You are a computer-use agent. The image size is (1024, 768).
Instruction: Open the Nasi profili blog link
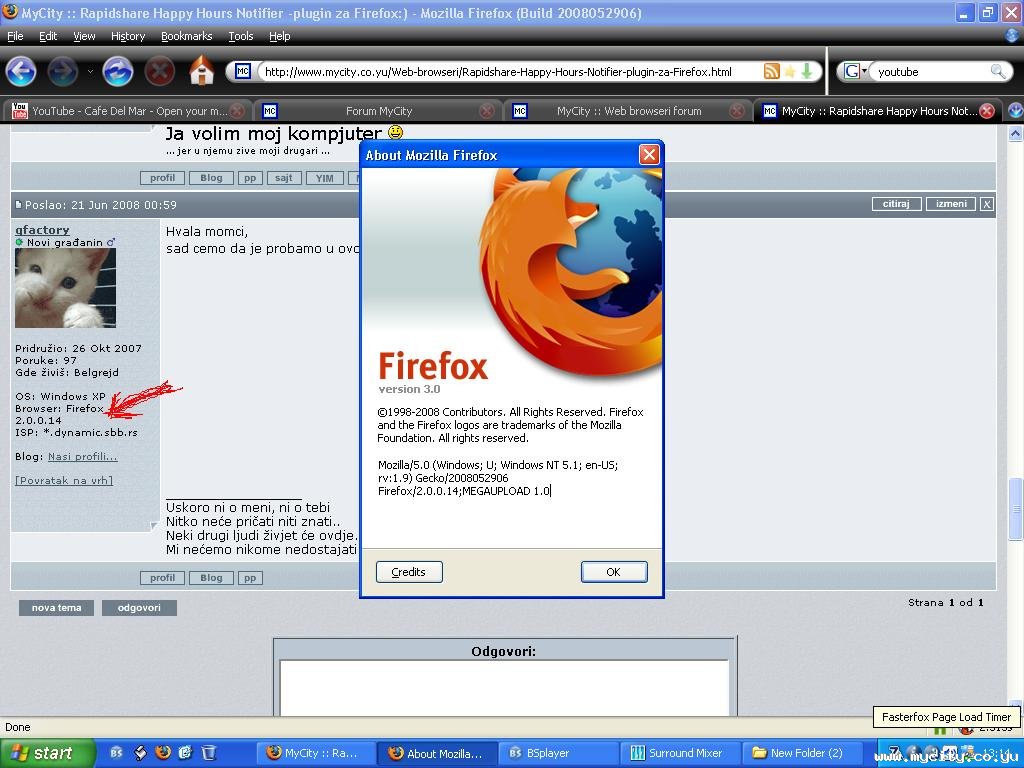[82, 456]
